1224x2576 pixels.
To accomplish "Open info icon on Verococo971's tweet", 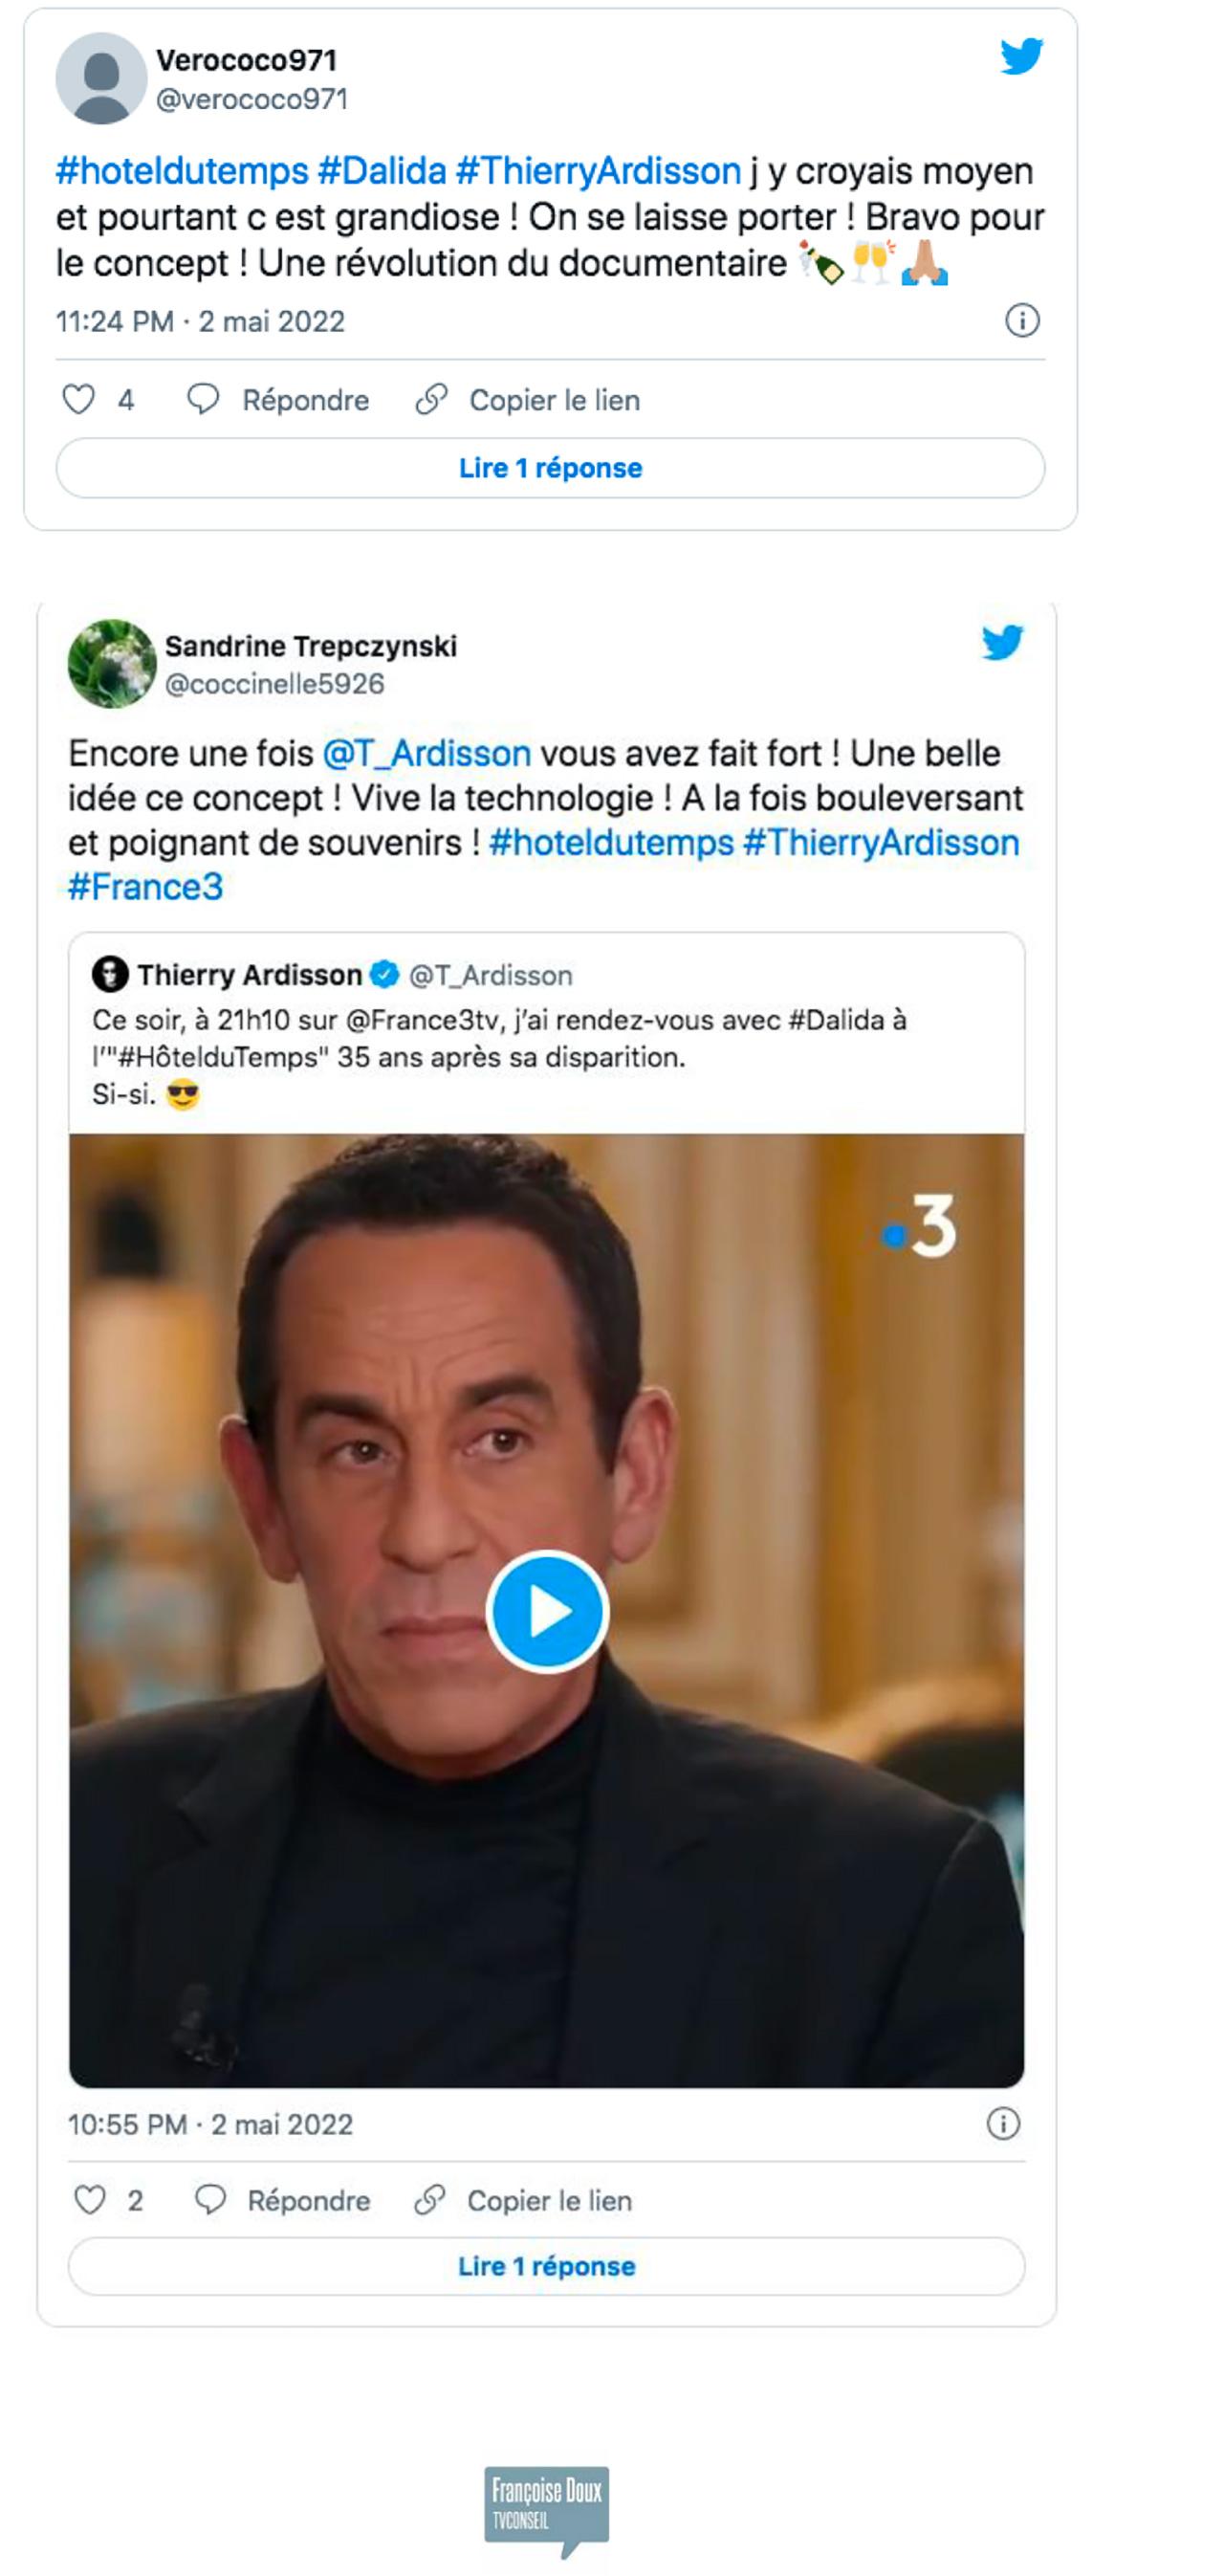I will (1021, 321).
